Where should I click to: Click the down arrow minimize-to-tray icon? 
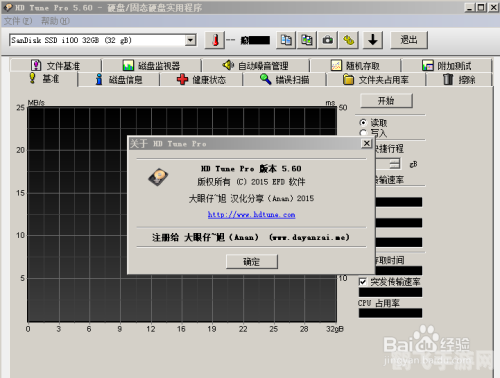pos(373,40)
